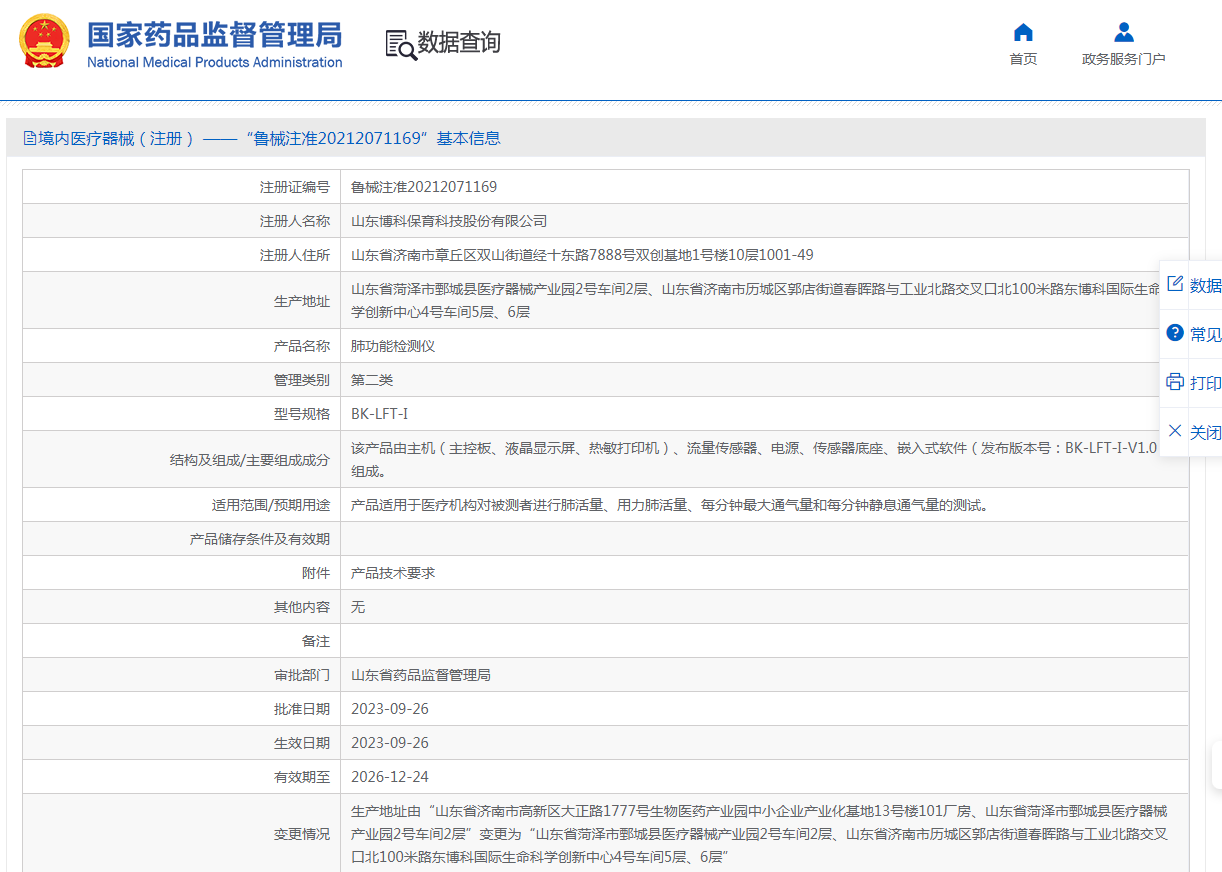Viewport: 1222px width, 872px height.
Task: Open the 首页 text link
Action: coord(1023,59)
